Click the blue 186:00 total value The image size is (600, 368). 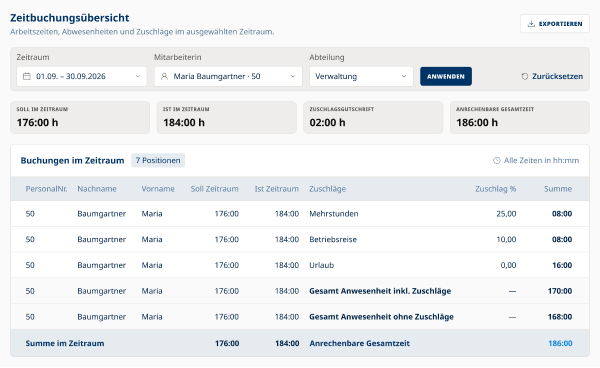click(560, 344)
